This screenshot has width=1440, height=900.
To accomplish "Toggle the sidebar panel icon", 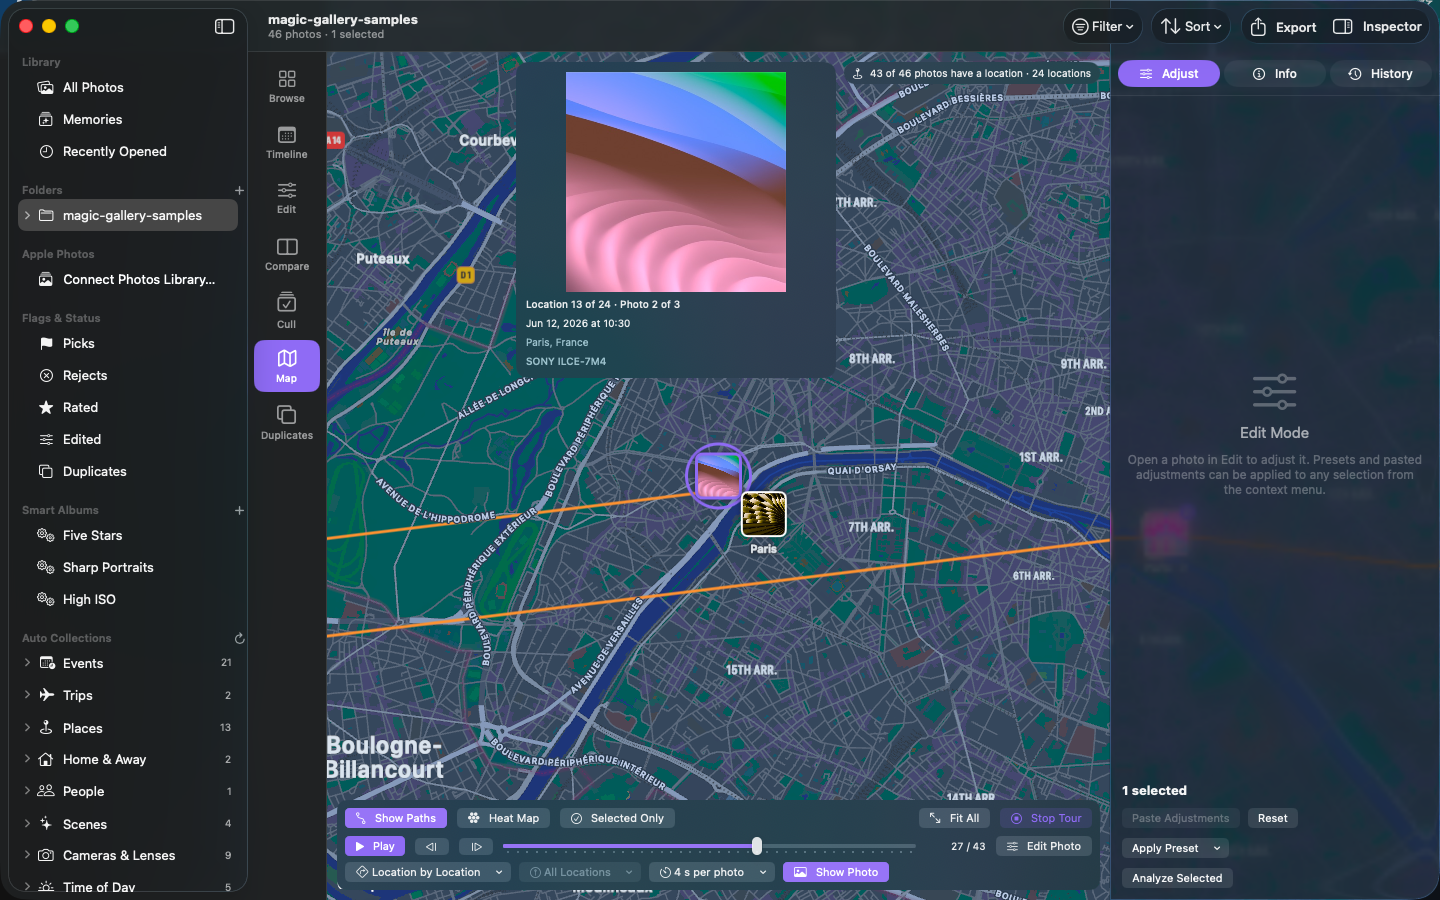I will click(x=225, y=27).
